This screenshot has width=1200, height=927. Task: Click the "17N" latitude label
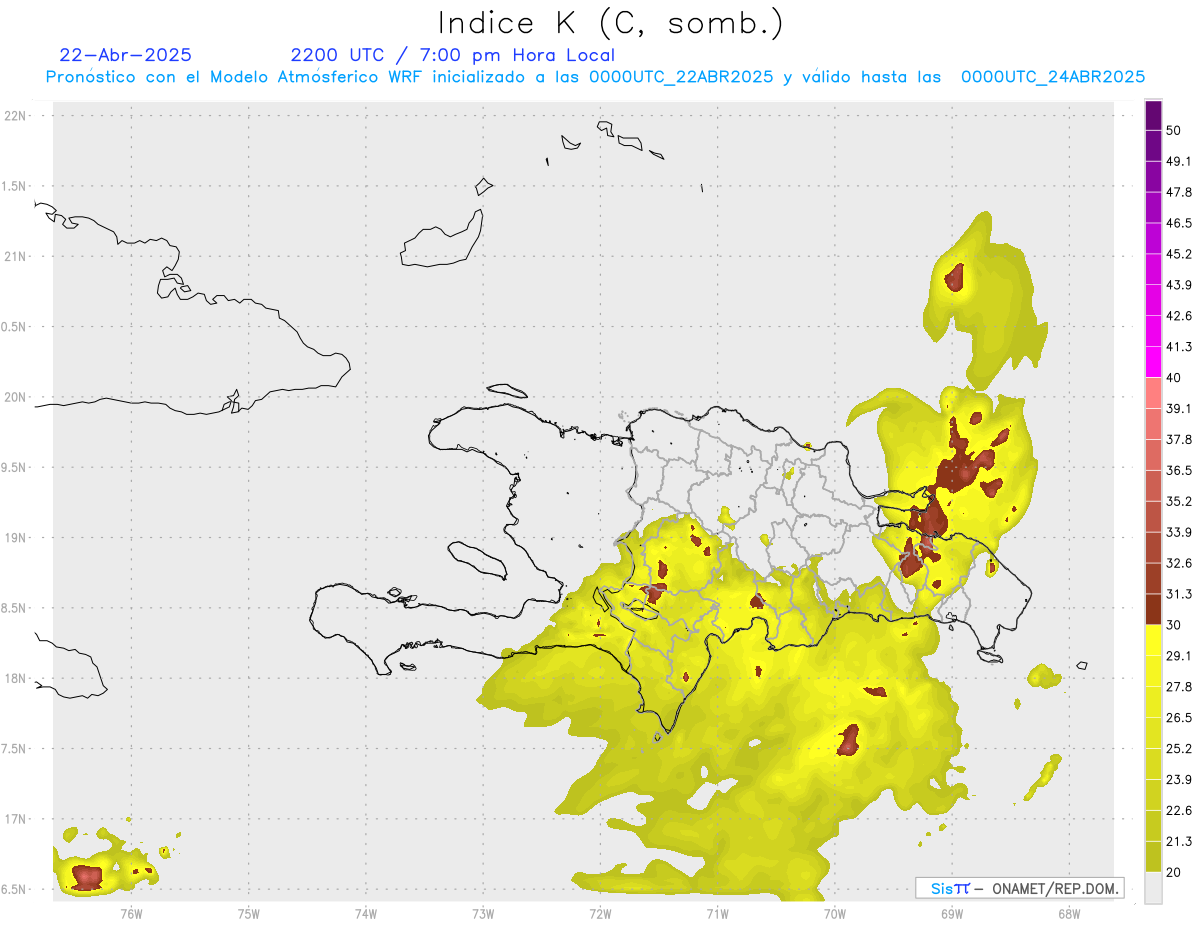click(16, 819)
